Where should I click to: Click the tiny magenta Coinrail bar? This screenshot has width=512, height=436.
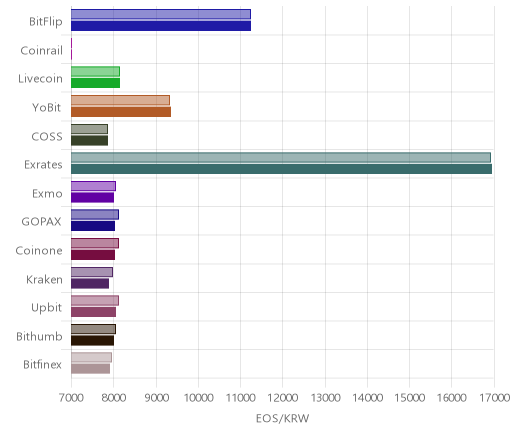coord(71,49)
